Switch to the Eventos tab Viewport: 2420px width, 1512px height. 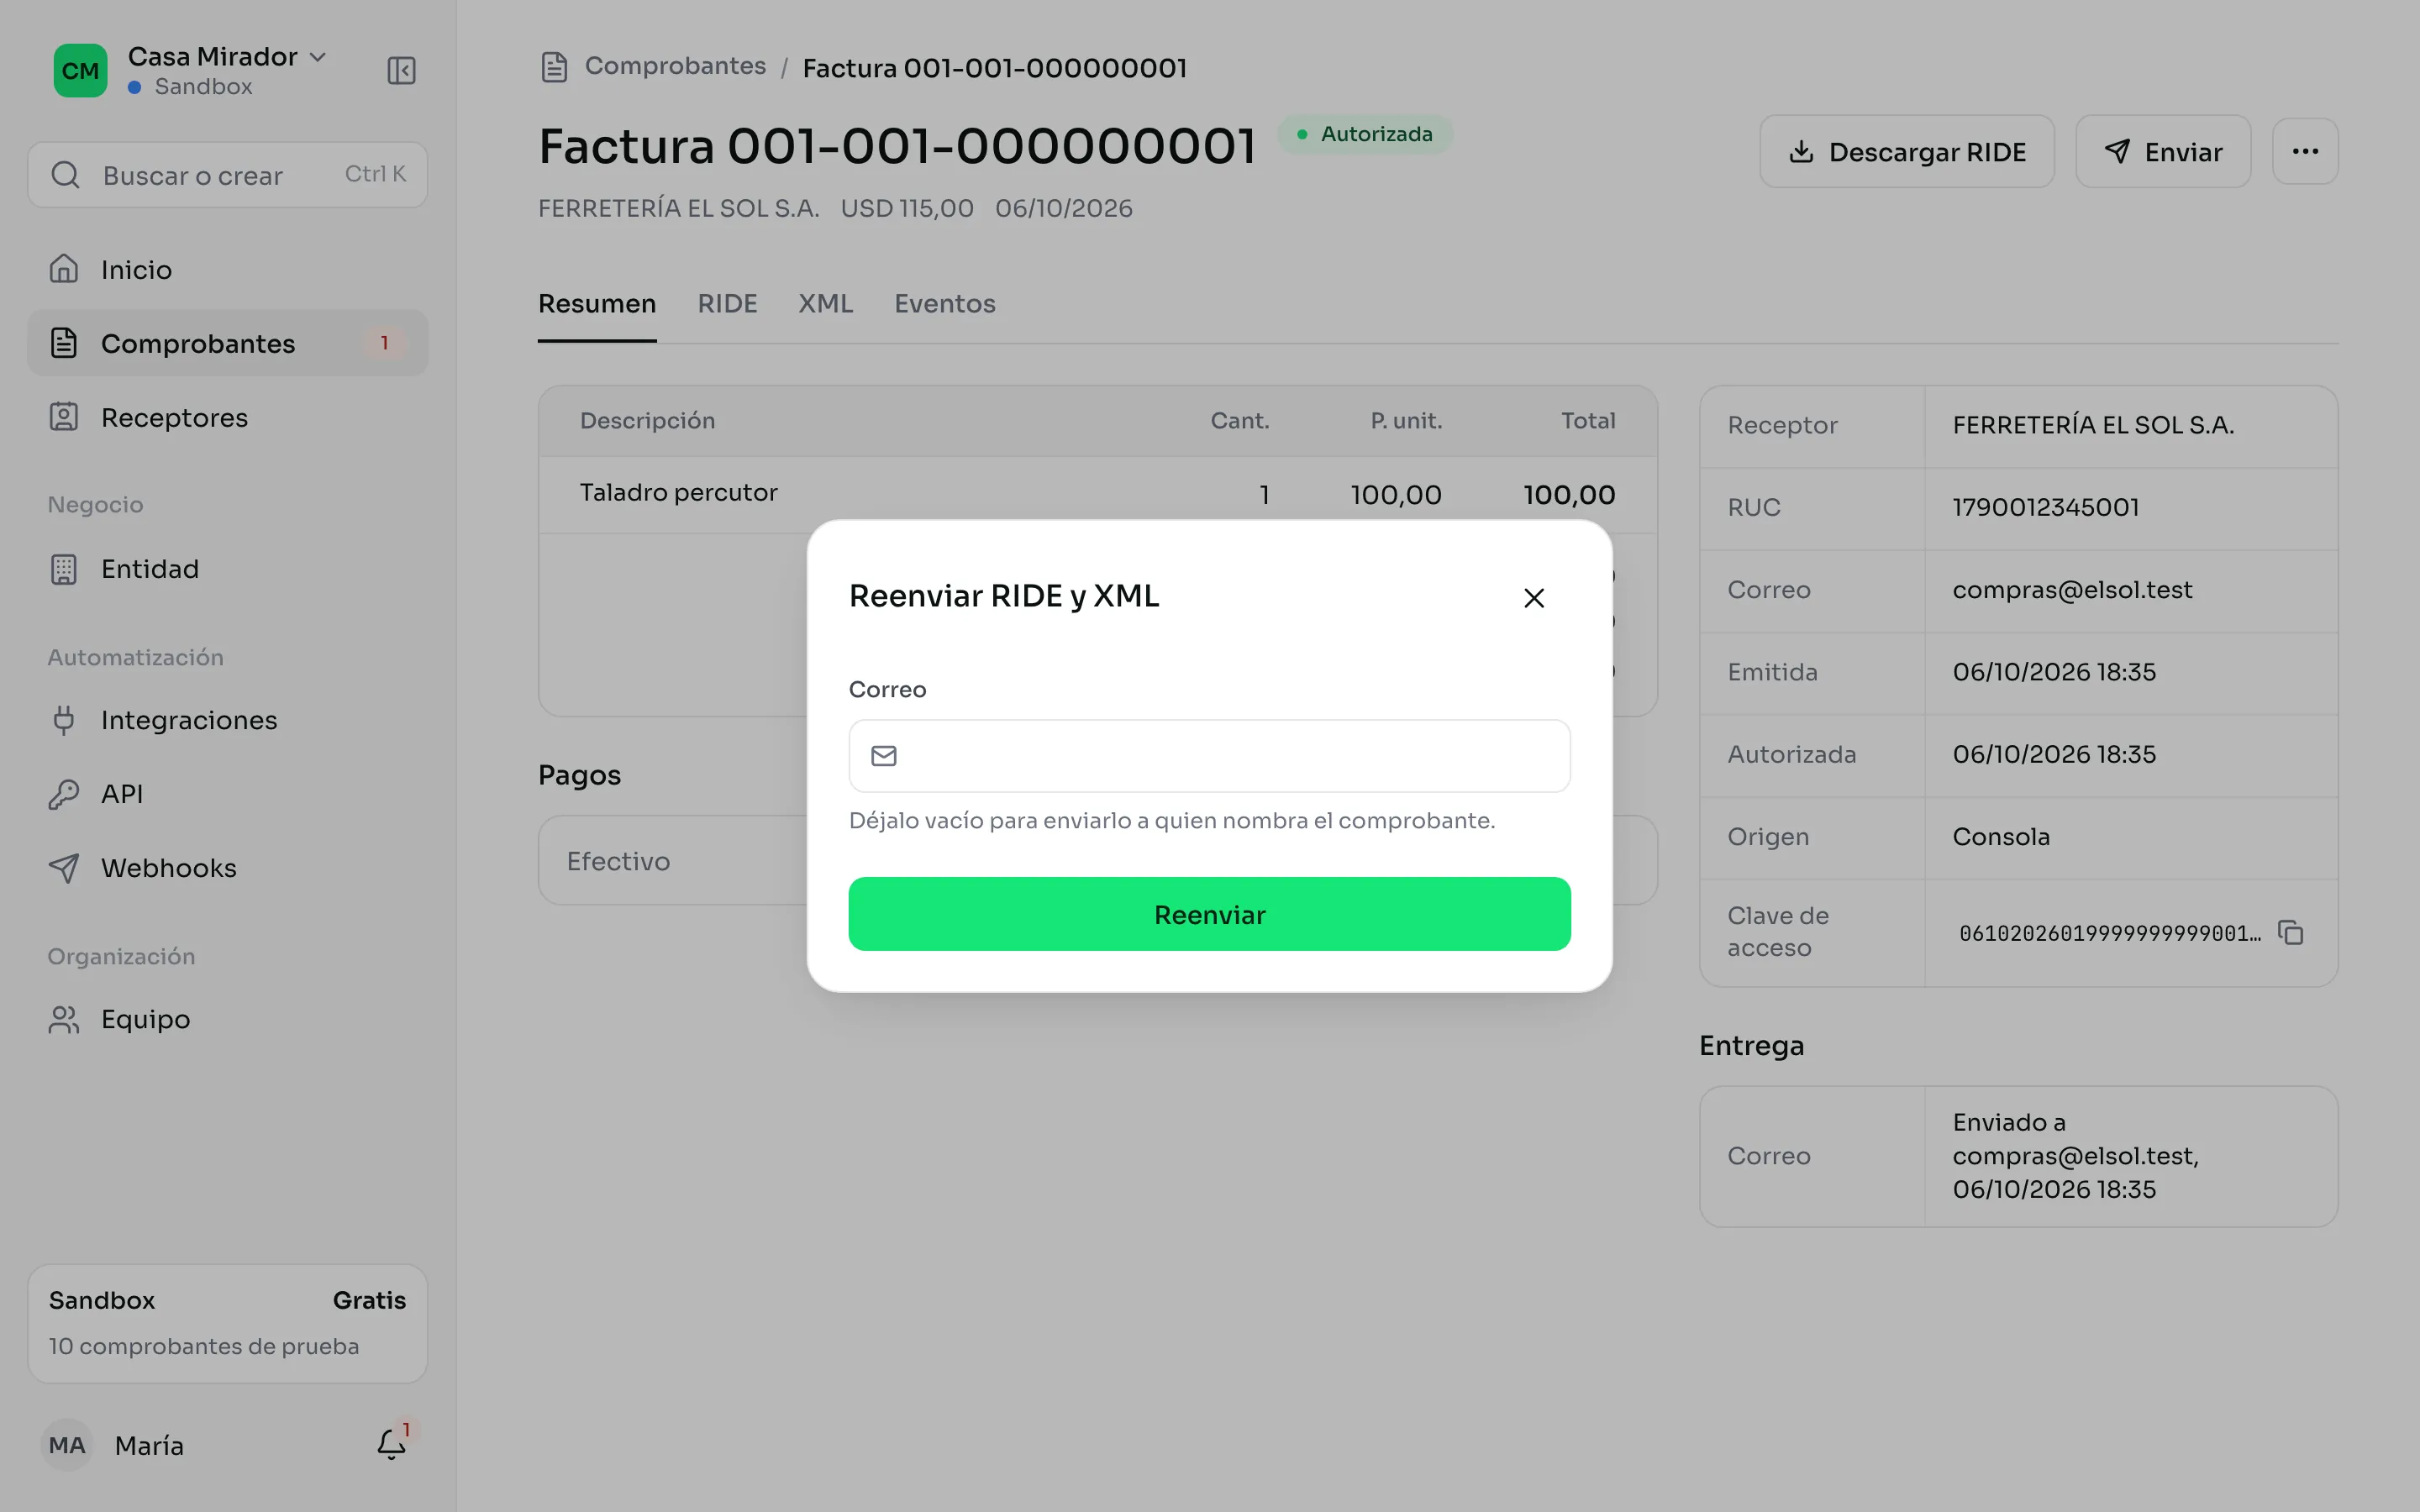click(x=944, y=304)
